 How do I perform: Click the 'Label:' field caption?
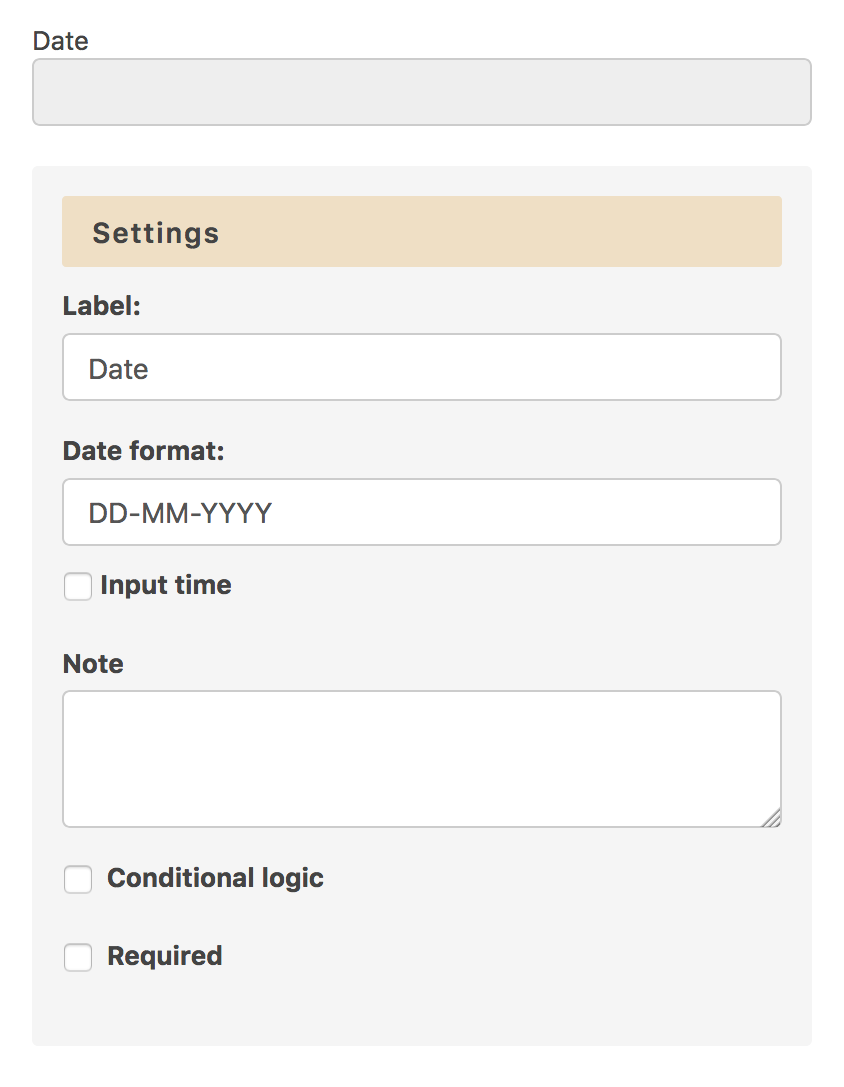tap(102, 306)
